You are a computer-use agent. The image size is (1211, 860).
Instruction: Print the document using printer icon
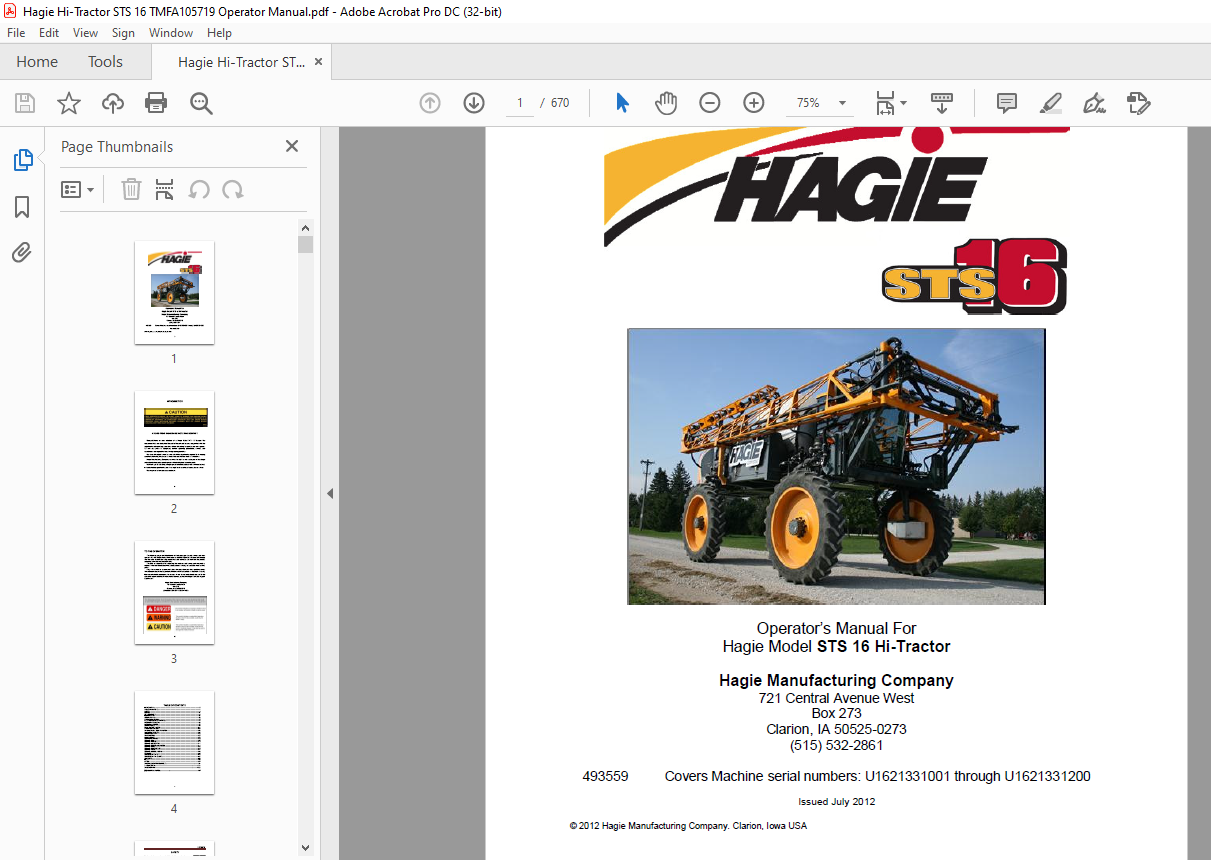pos(156,103)
